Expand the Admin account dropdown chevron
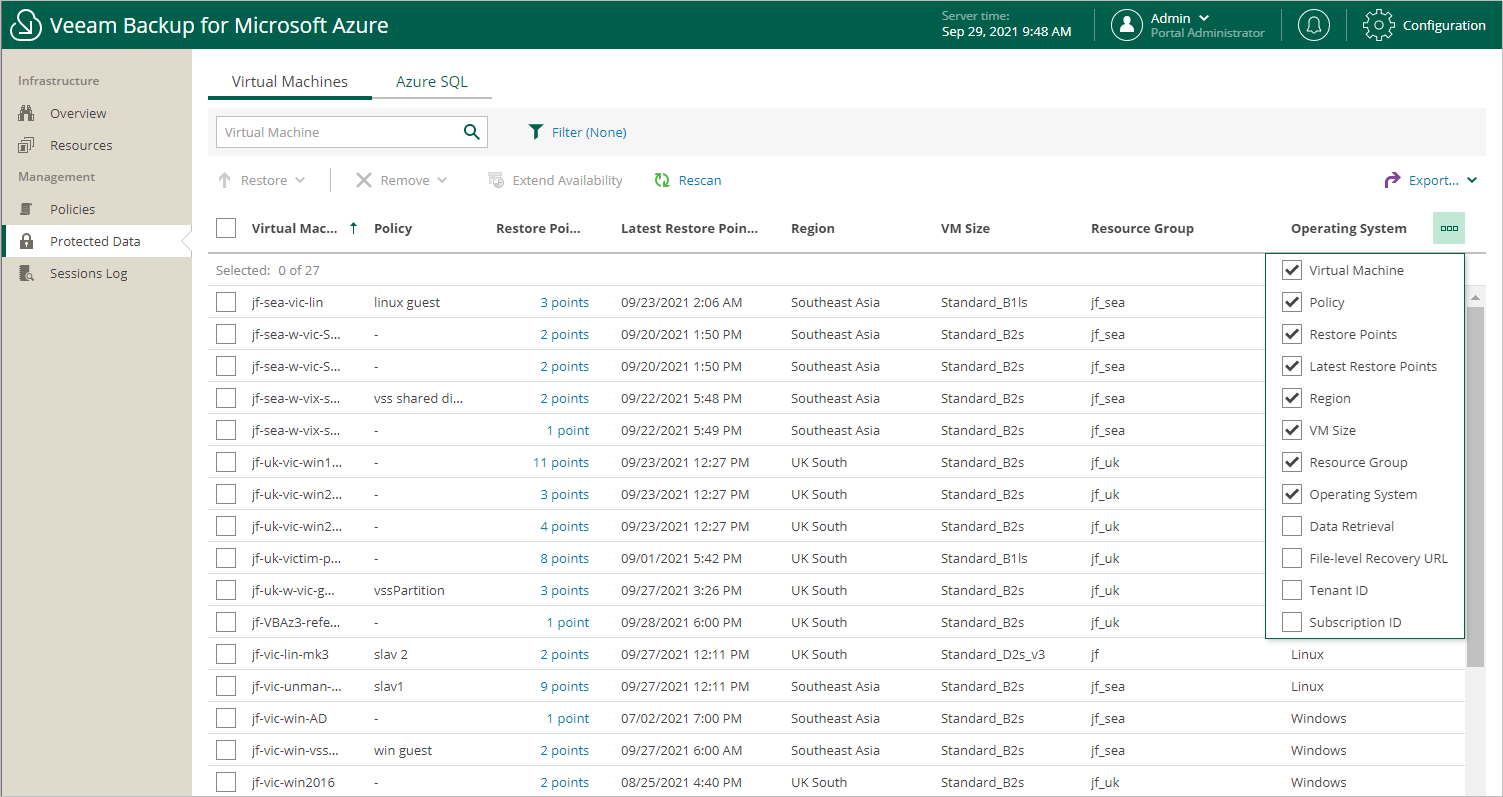The height and width of the screenshot is (797, 1503). 1204,18
